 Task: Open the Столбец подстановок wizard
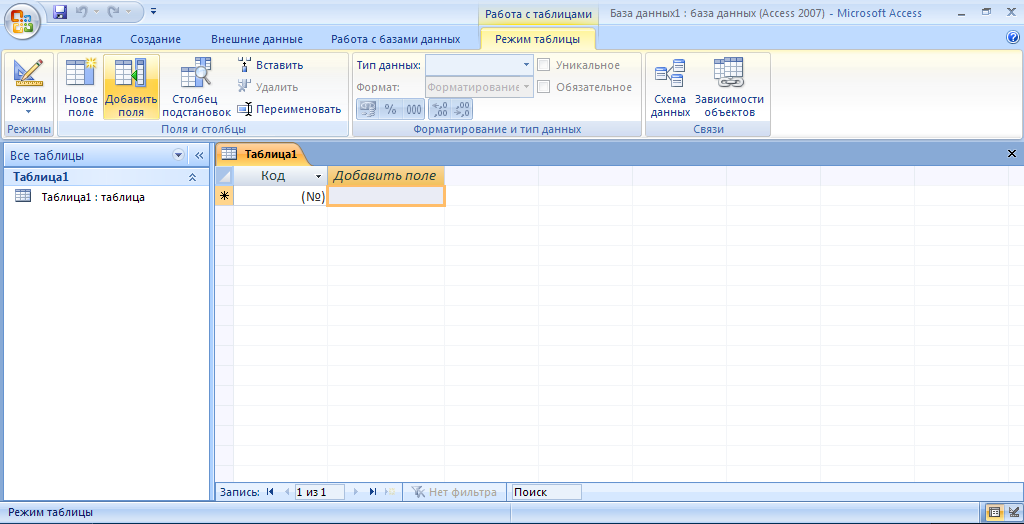[x=196, y=87]
